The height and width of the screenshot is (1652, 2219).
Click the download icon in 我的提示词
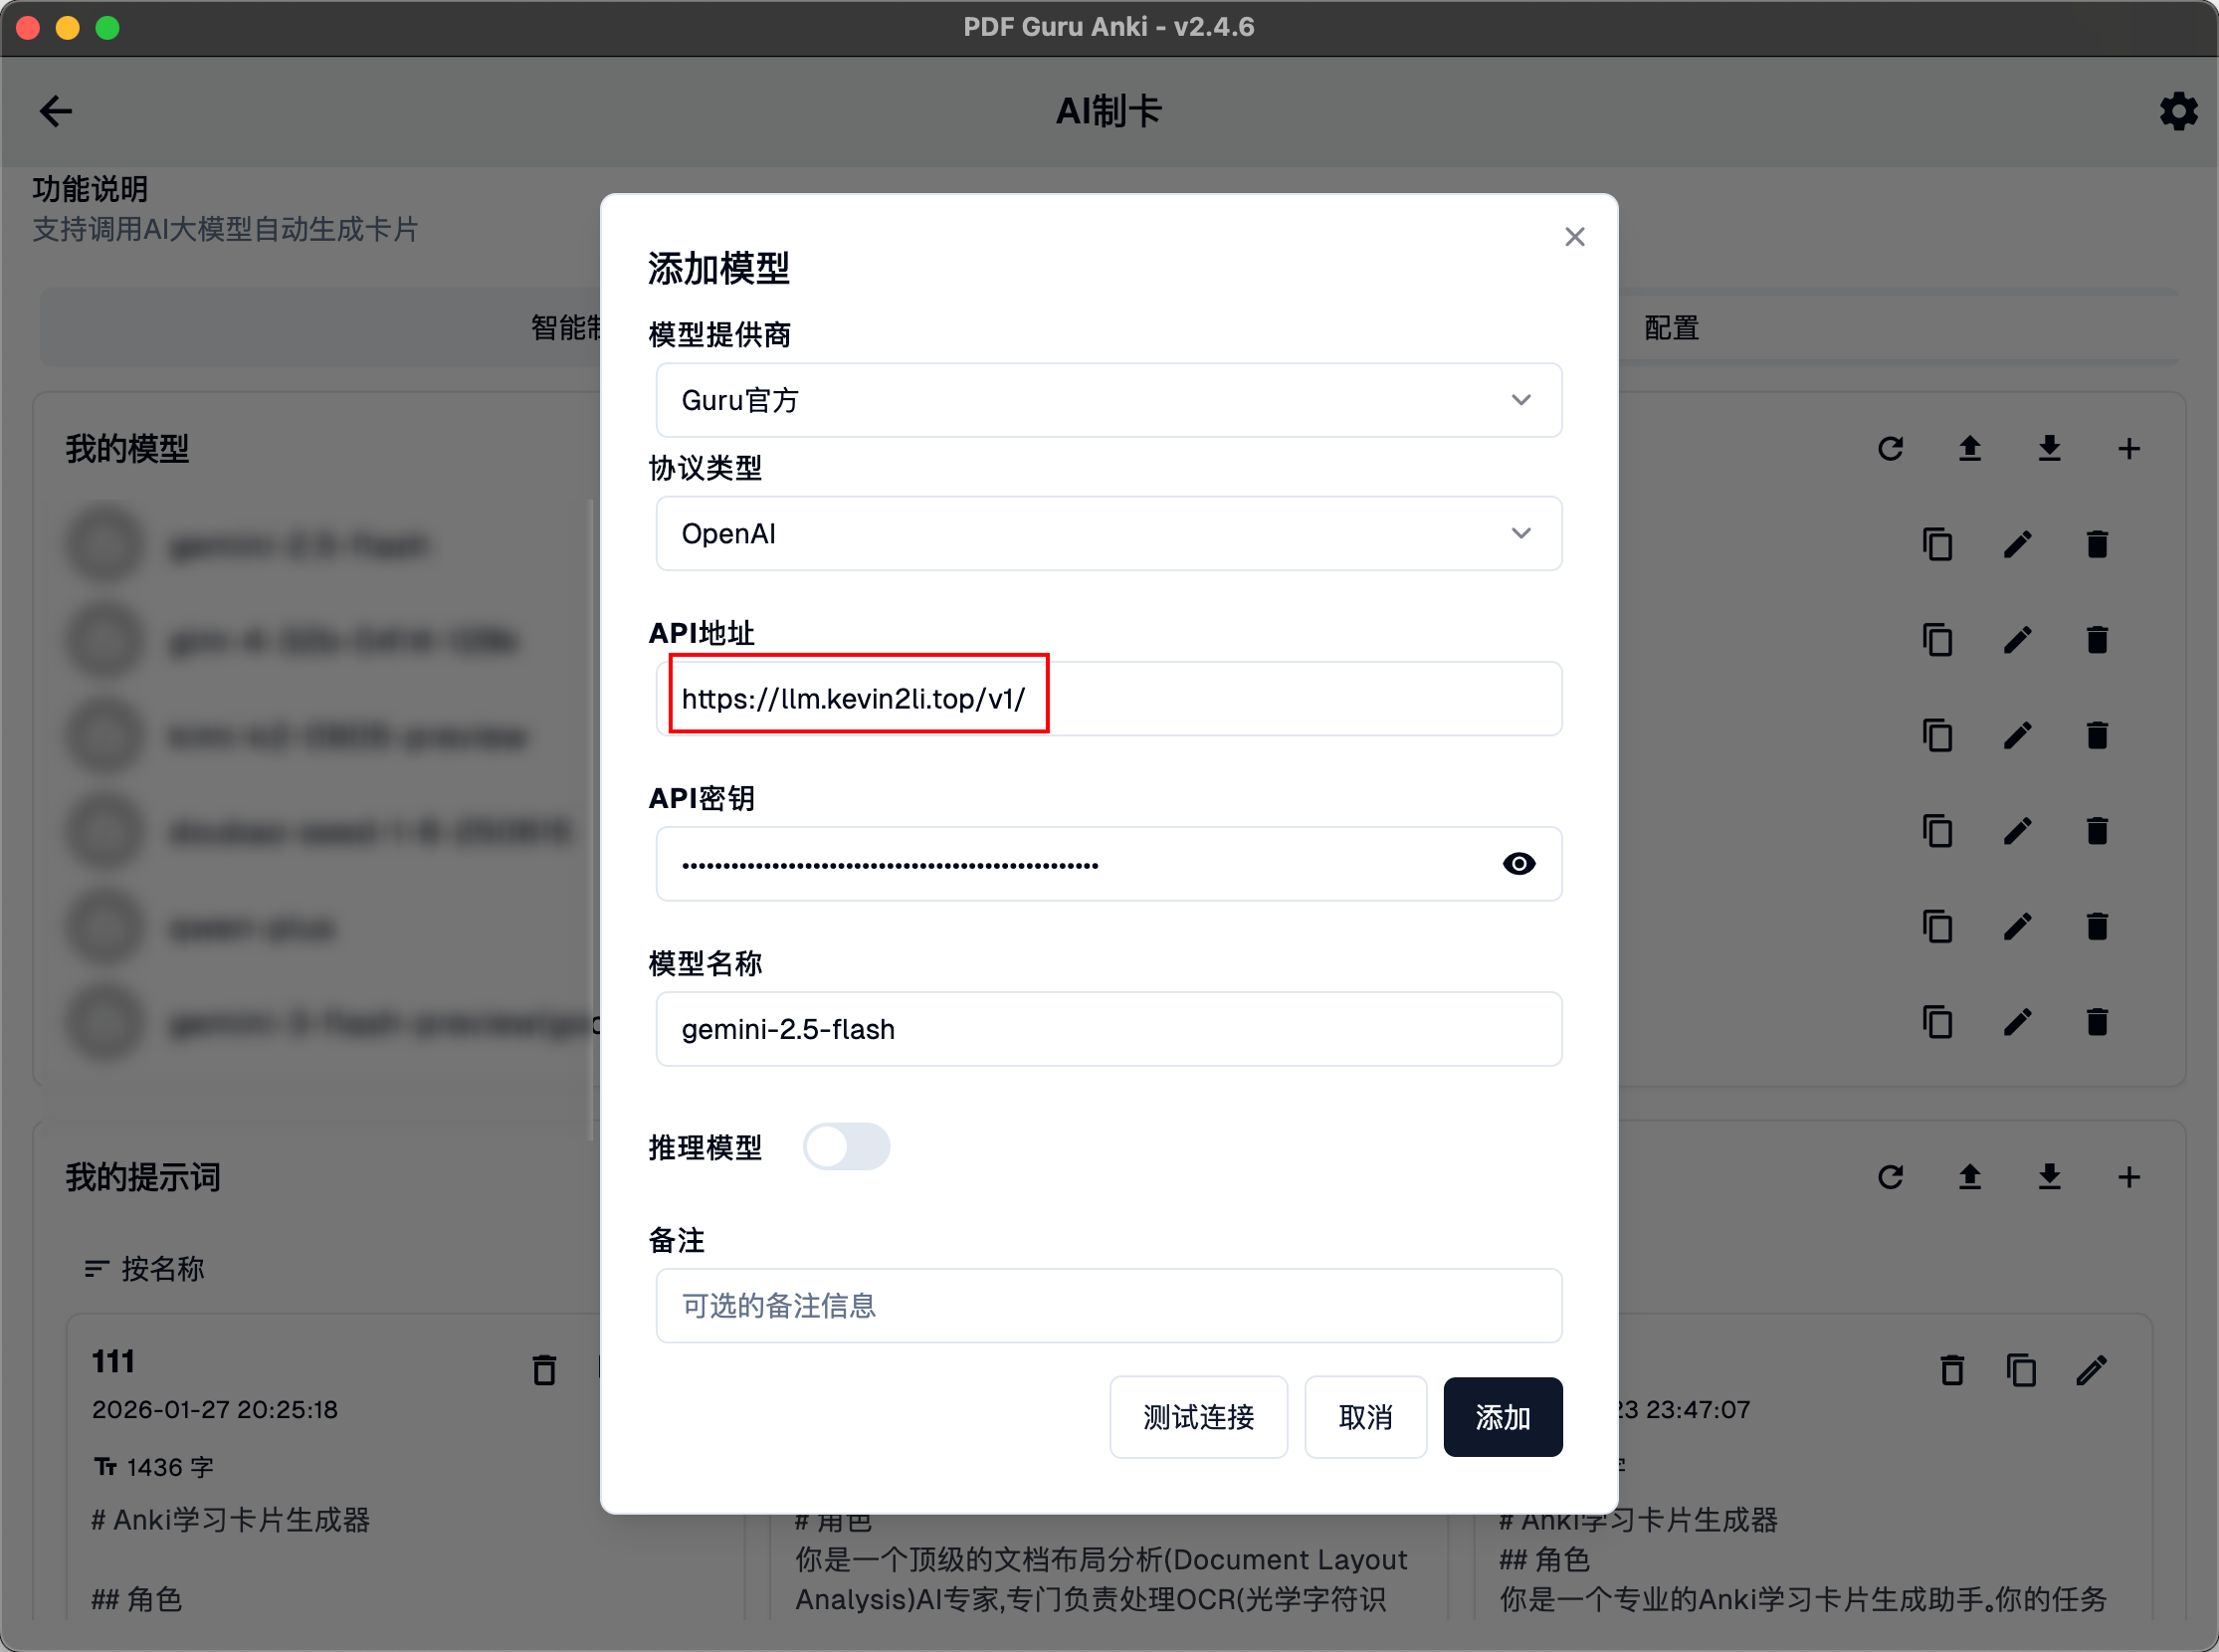pyautogui.click(x=2049, y=1177)
